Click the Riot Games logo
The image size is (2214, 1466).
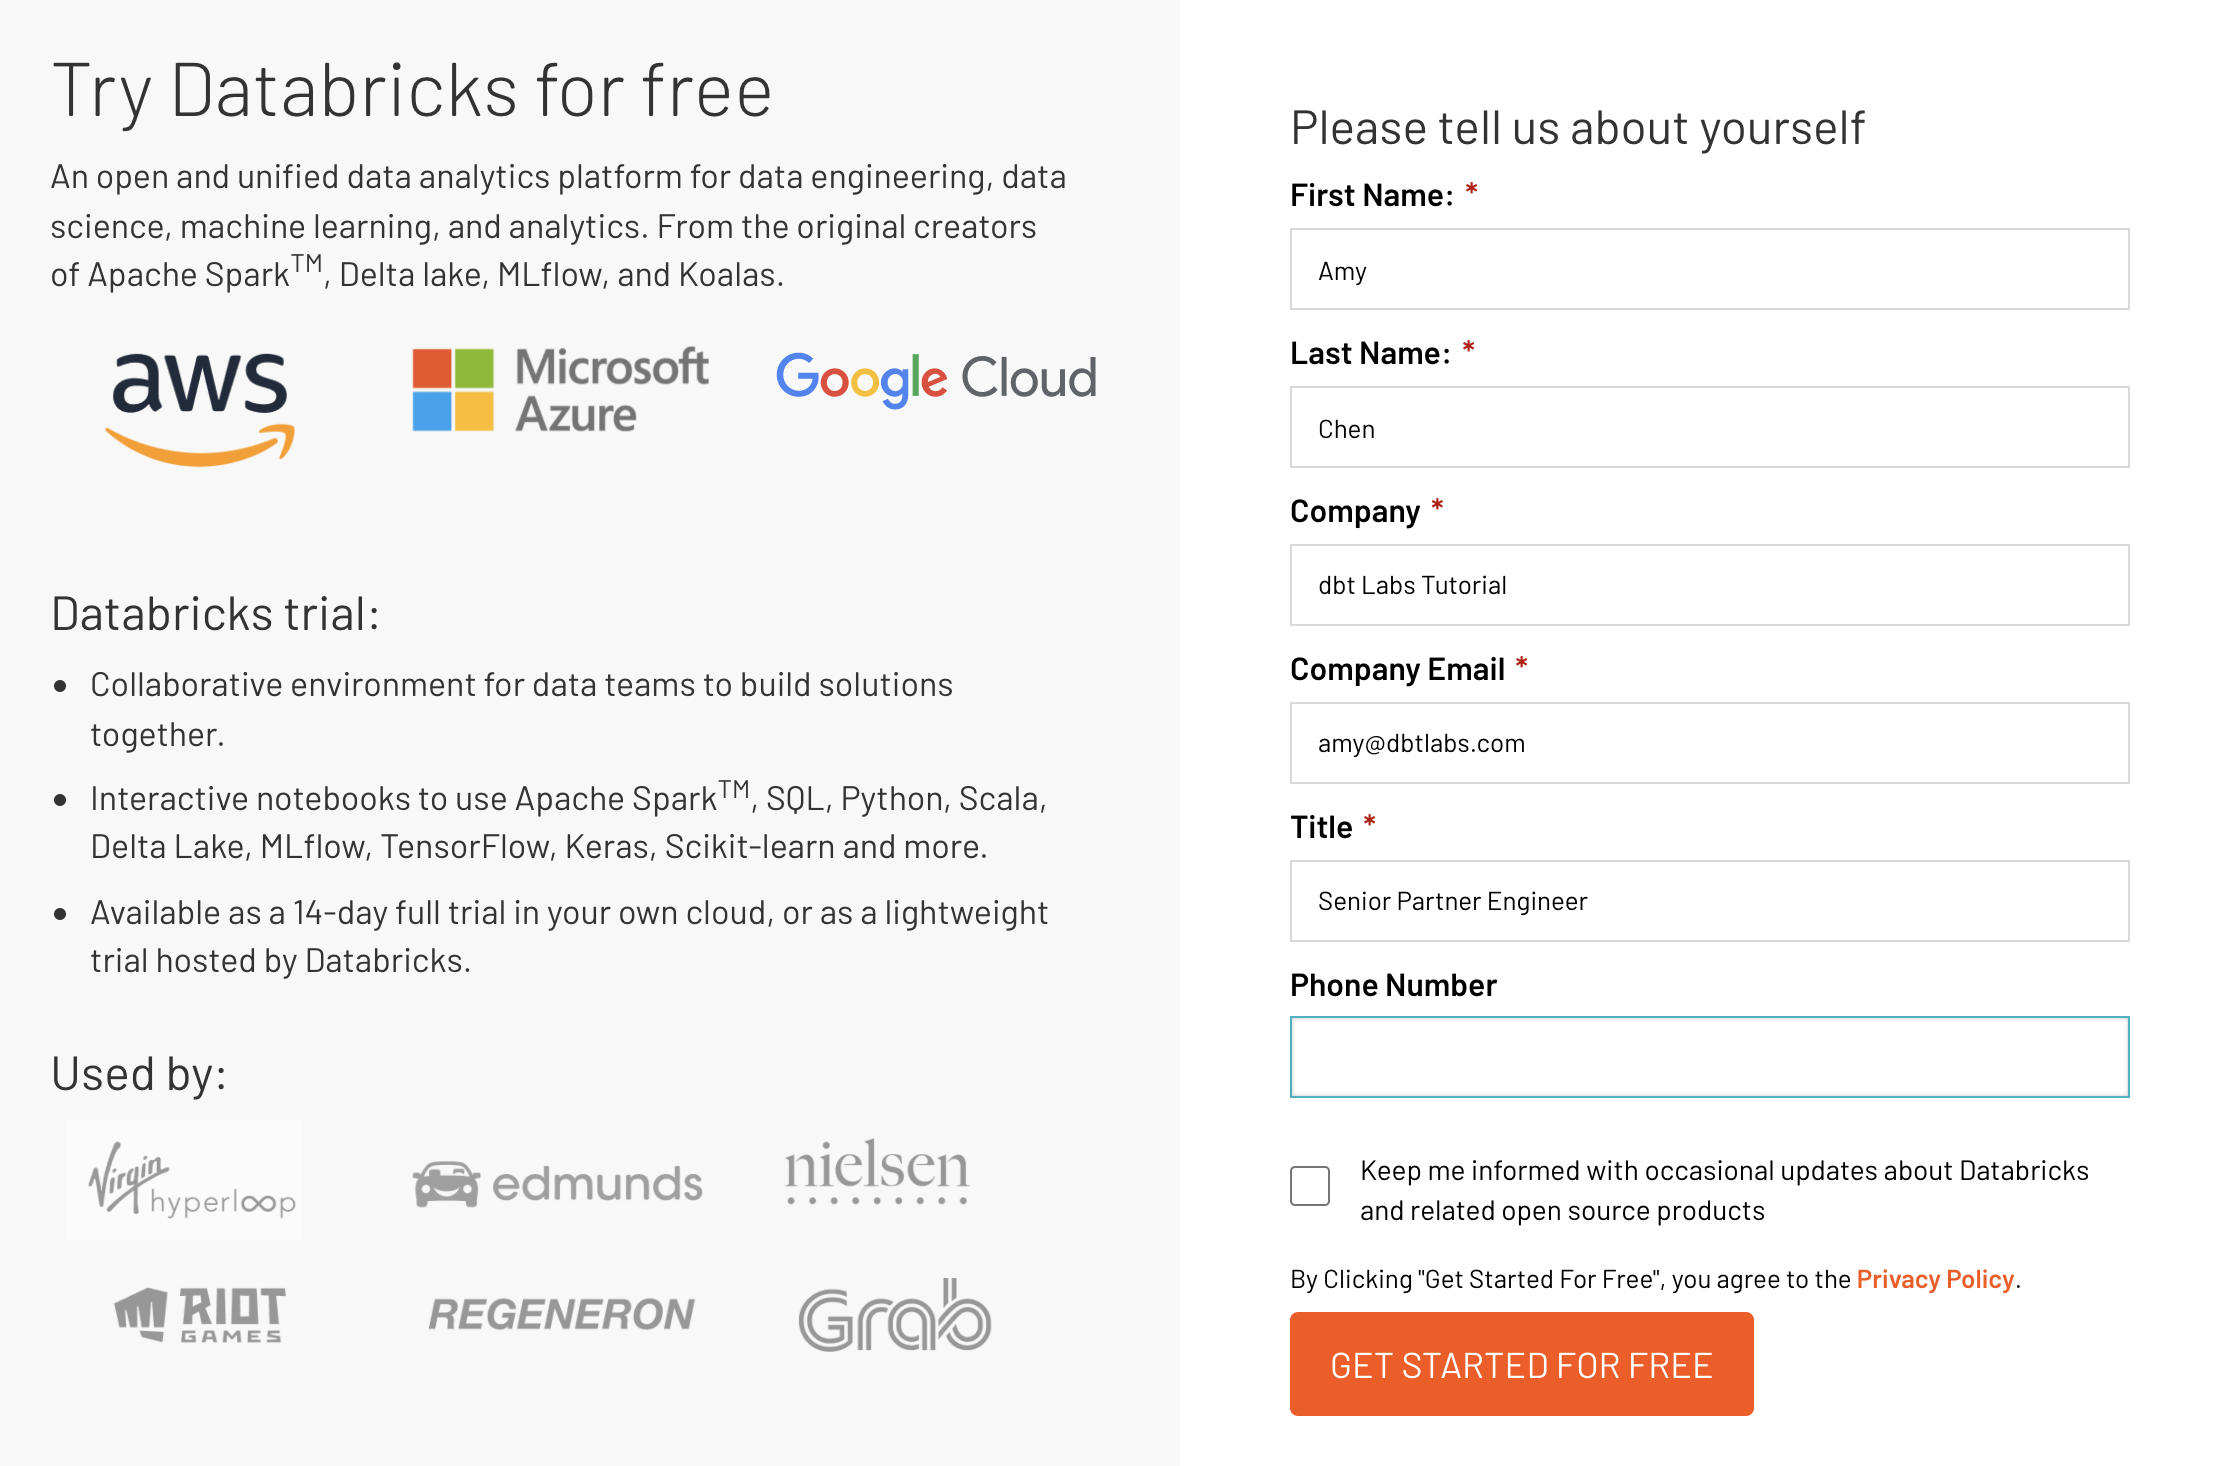coord(199,1315)
